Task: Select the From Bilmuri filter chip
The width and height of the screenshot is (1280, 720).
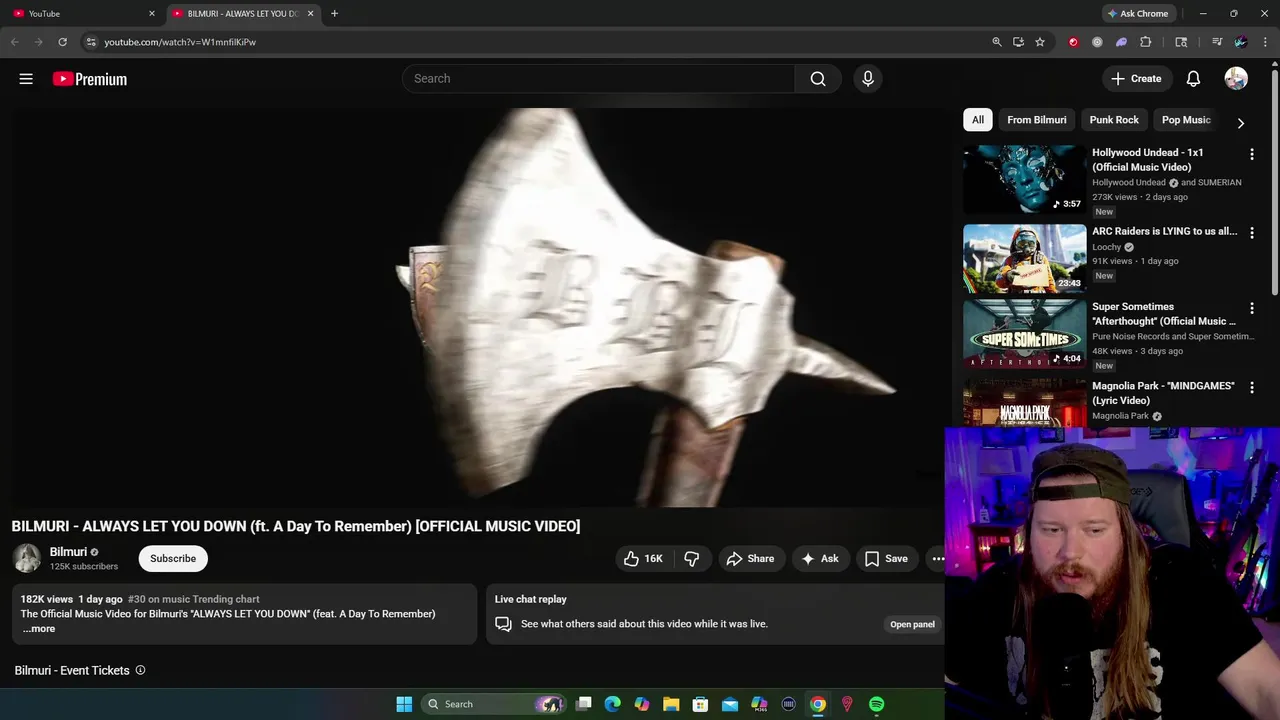Action: pos(1037,120)
